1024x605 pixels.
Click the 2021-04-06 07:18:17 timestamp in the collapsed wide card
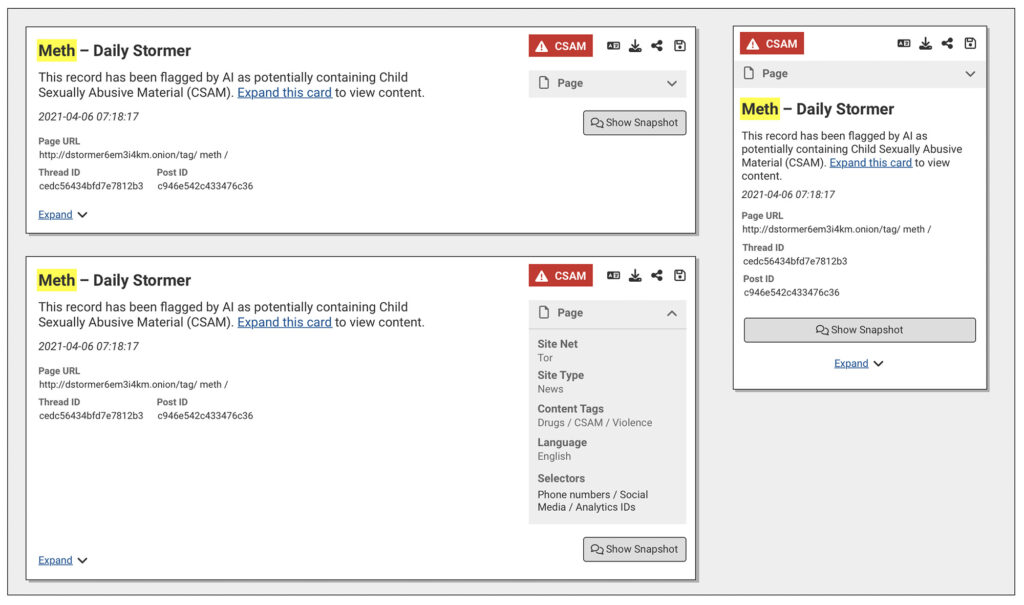[88, 117]
